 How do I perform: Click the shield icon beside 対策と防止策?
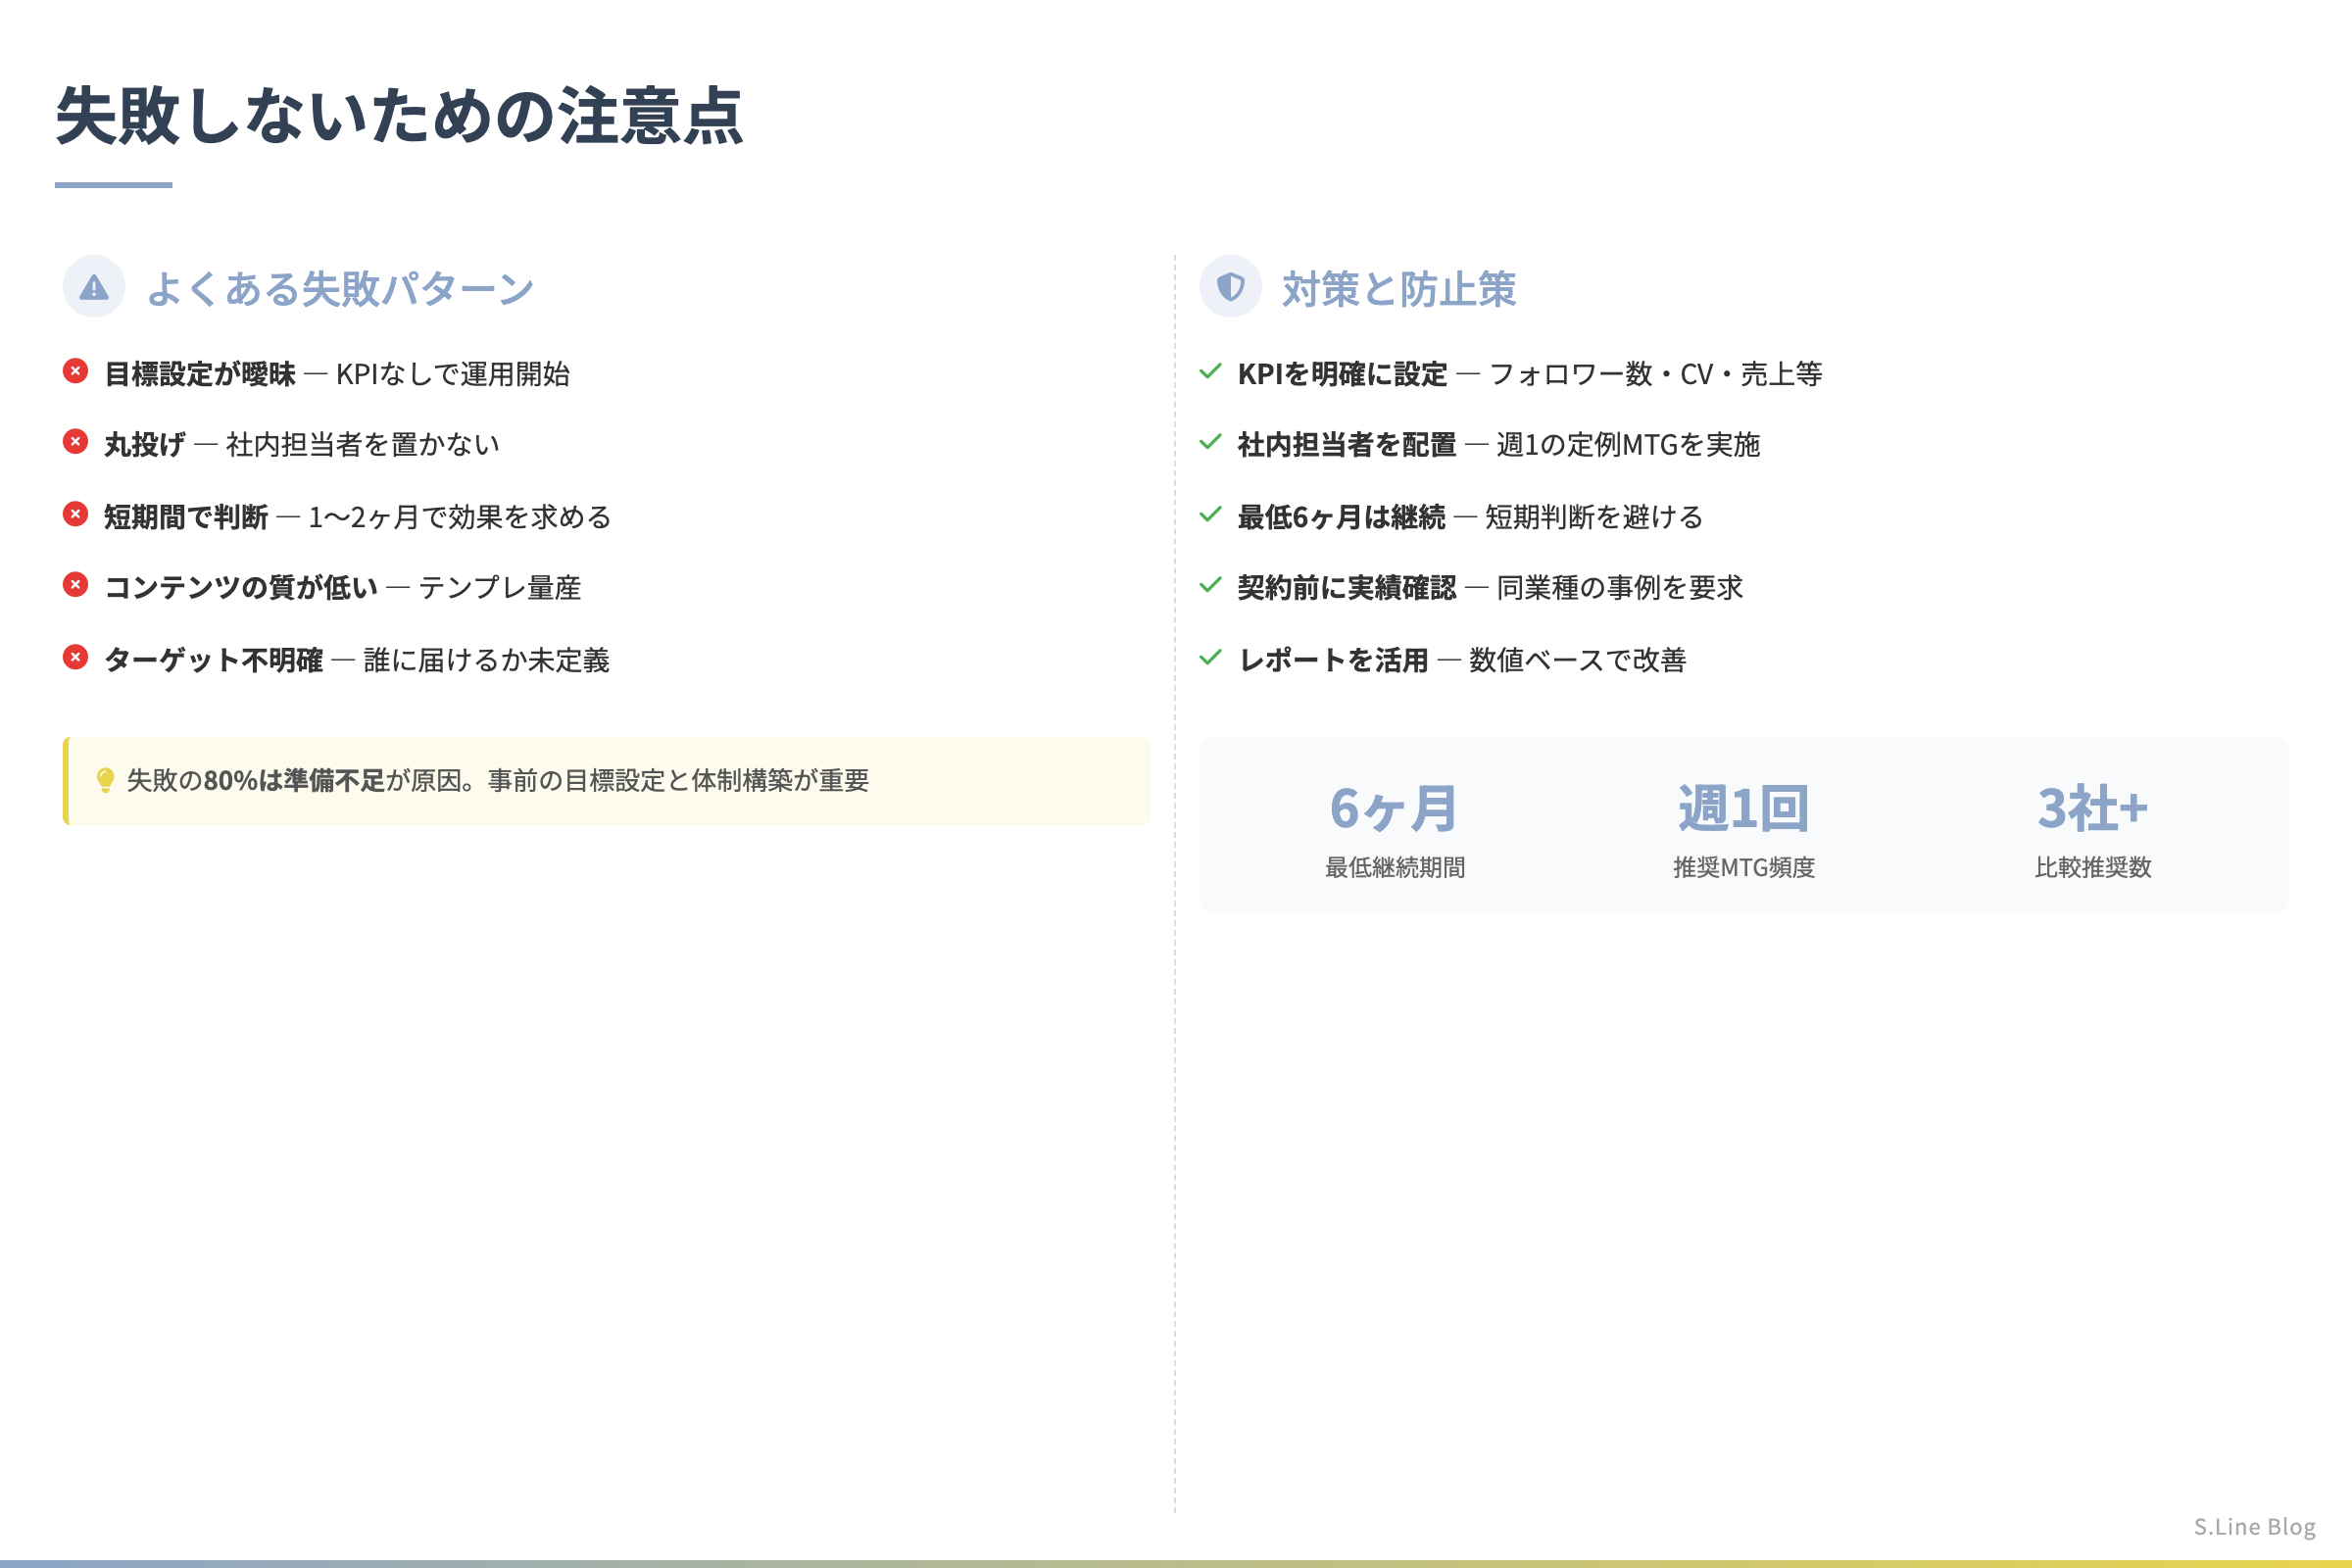coord(1230,288)
